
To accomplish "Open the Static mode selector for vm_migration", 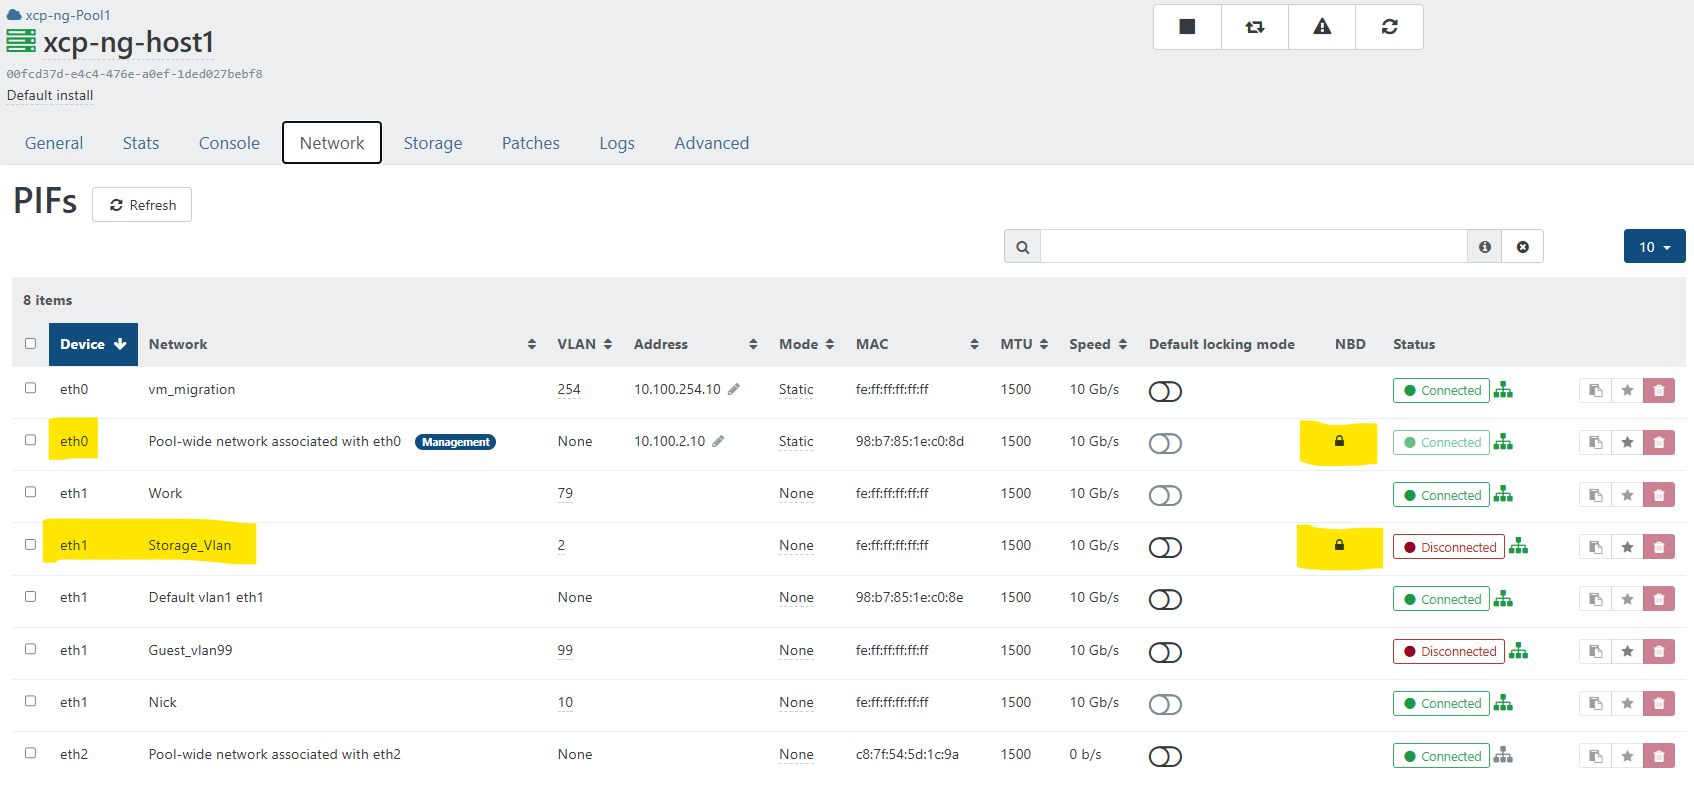I will coord(796,390).
